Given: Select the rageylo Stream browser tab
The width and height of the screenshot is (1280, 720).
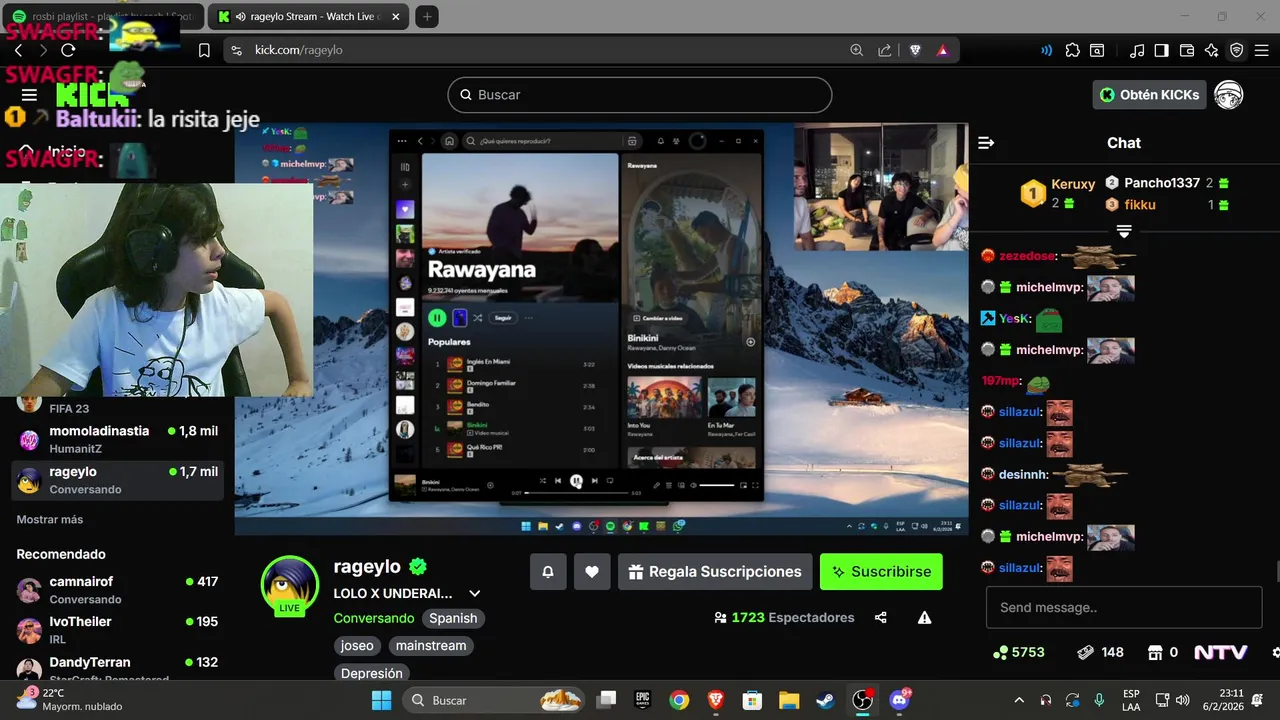Looking at the screenshot, I should [308, 16].
